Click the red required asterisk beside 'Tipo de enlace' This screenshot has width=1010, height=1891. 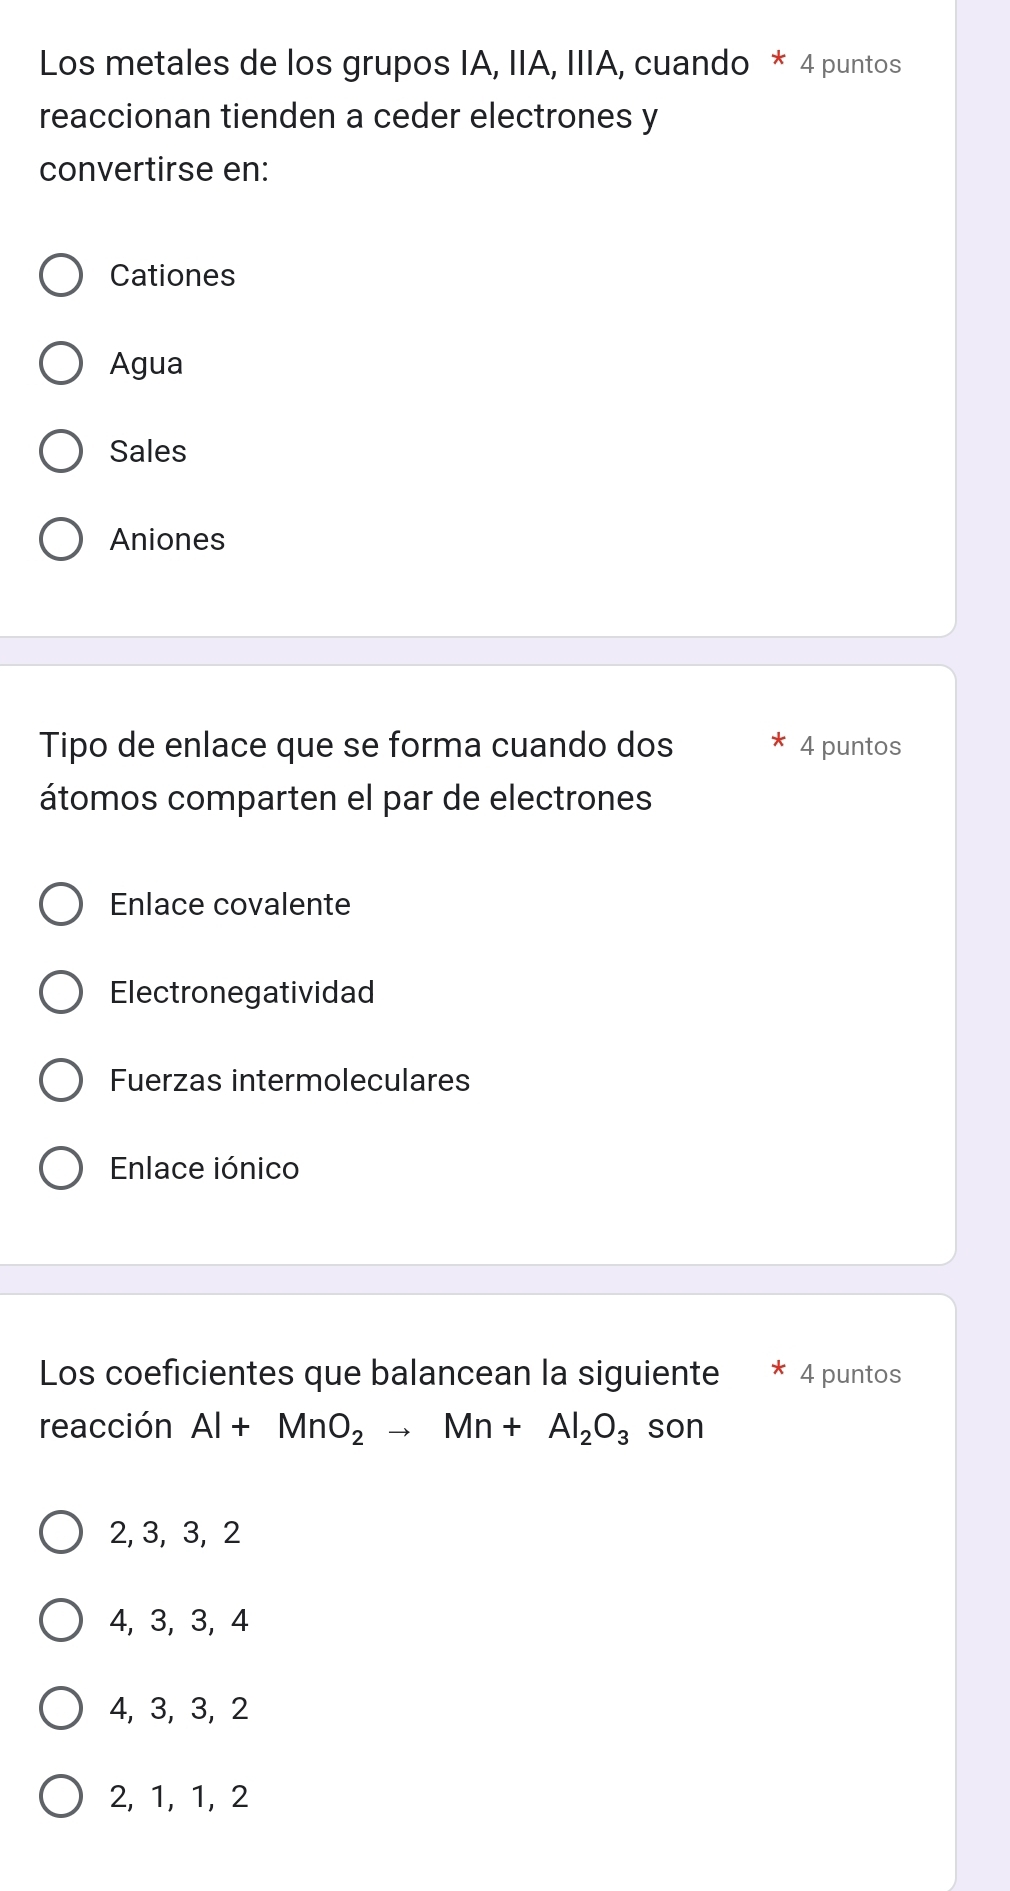click(x=777, y=743)
